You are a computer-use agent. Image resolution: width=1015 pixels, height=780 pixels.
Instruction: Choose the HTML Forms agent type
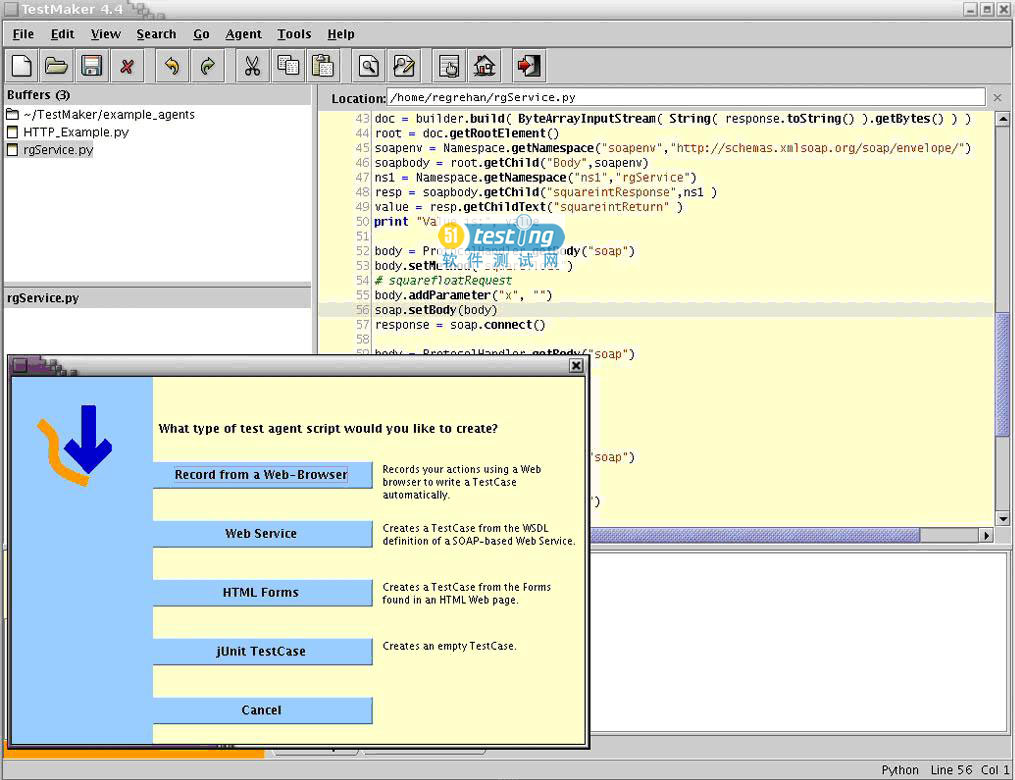tap(263, 592)
